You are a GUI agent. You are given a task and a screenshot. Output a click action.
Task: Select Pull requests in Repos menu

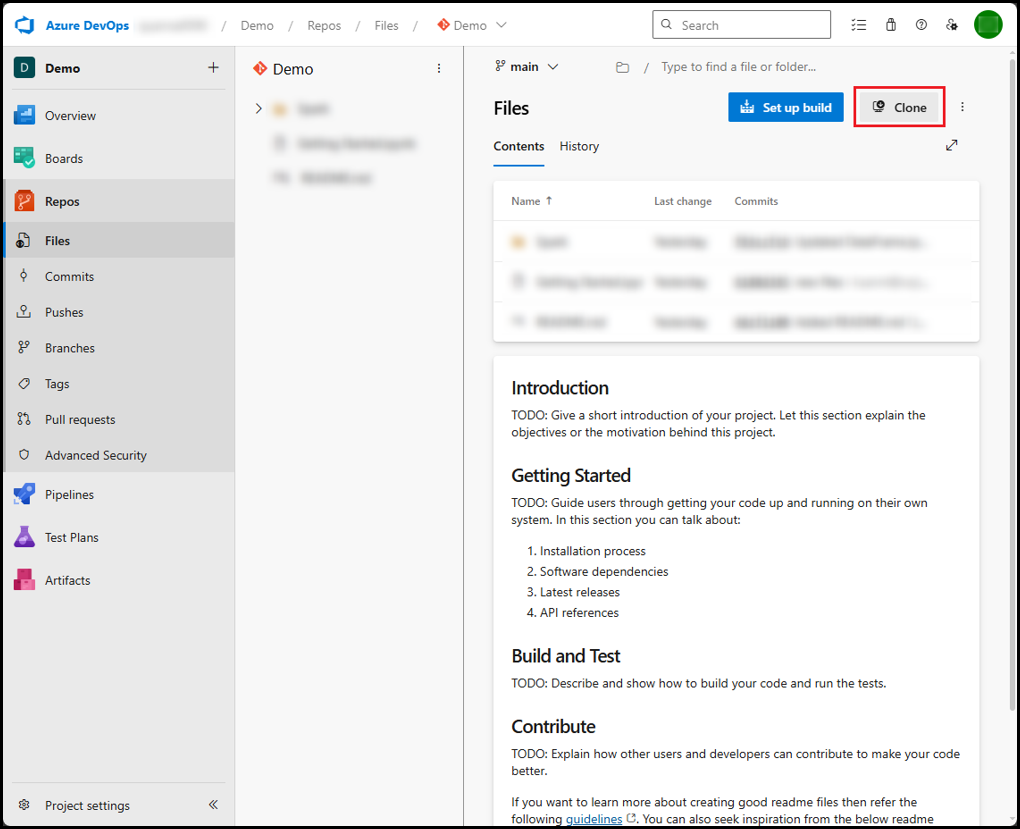[x=80, y=419]
